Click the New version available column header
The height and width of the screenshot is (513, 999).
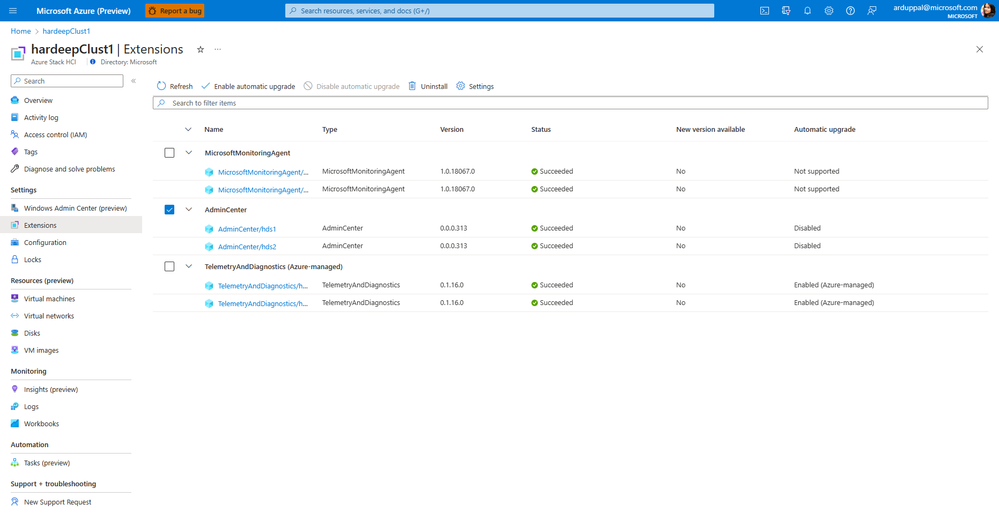710,129
